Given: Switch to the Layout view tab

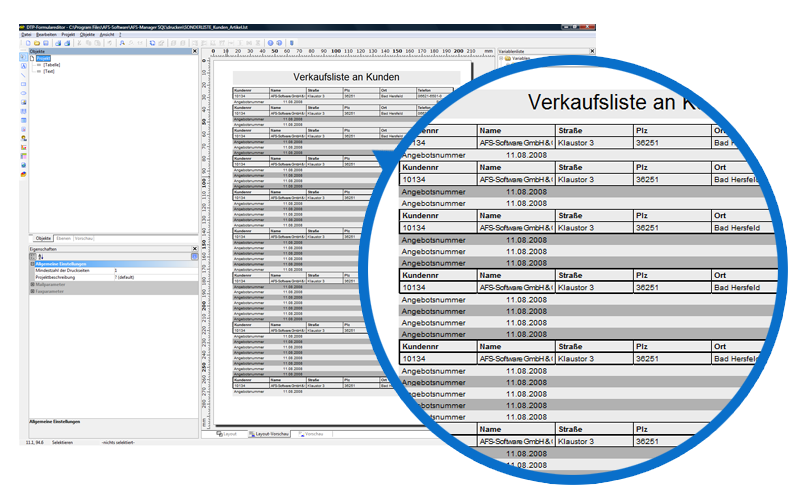Looking at the screenshot, I should pos(226,434).
